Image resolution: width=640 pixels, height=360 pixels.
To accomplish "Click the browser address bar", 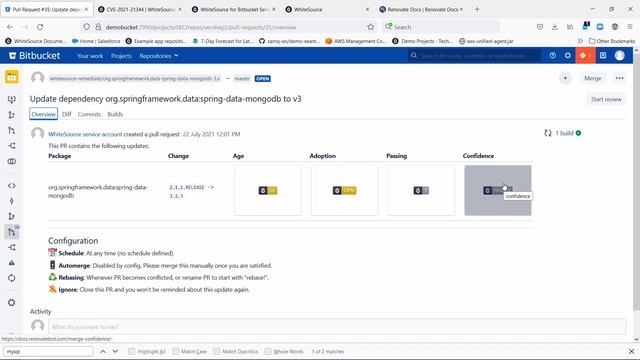I will pos(229,27).
